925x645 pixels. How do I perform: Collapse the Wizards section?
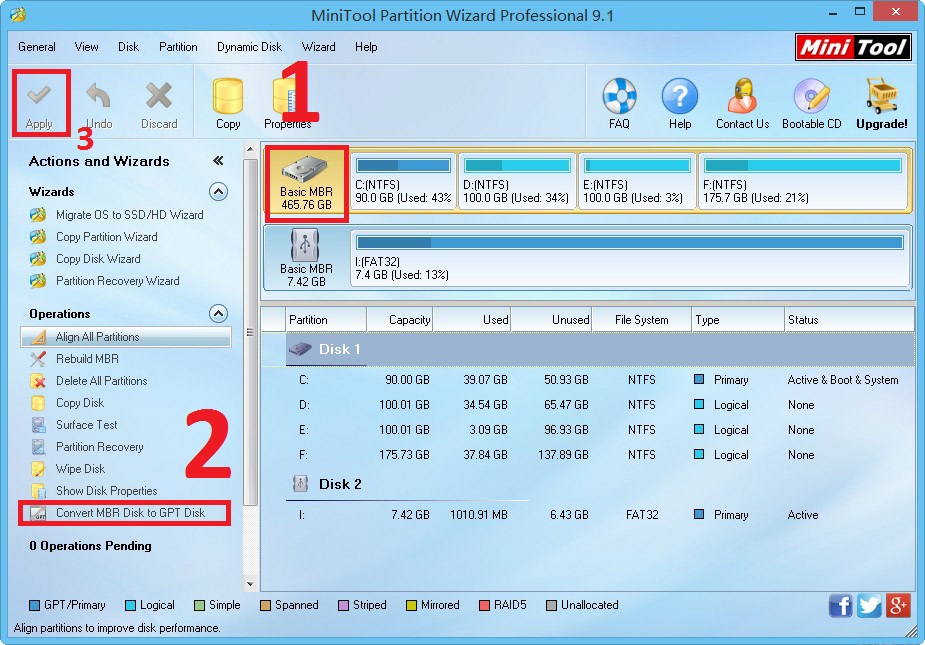coord(218,192)
